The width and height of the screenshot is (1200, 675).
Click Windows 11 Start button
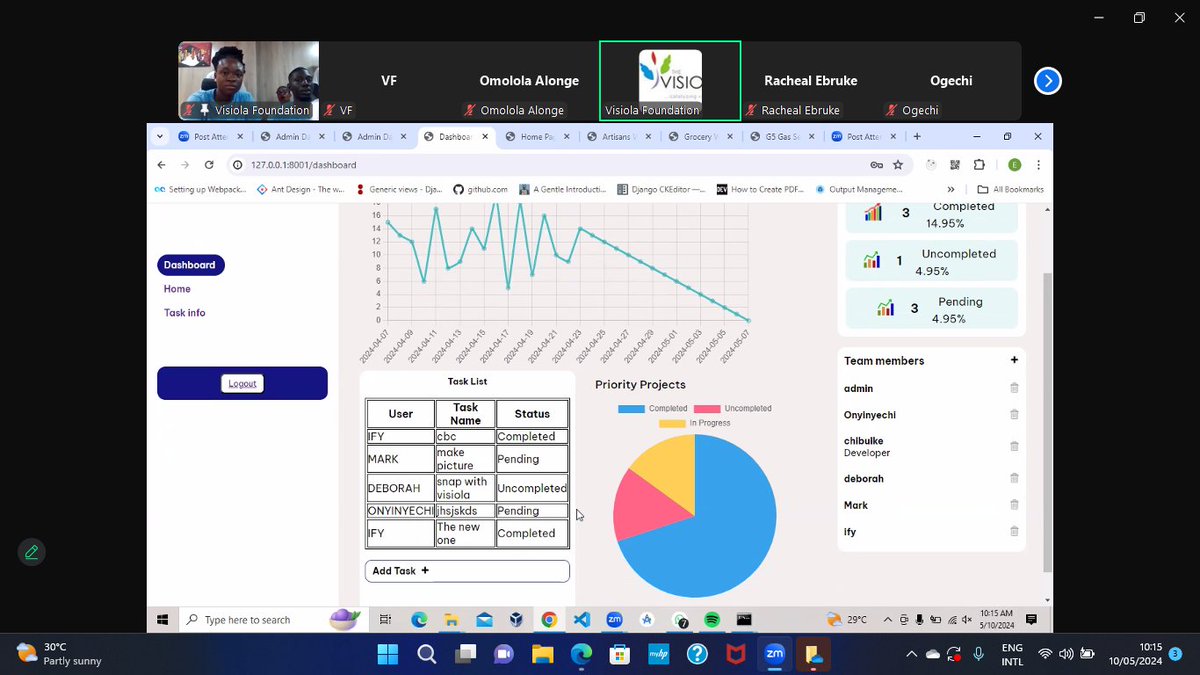point(387,655)
